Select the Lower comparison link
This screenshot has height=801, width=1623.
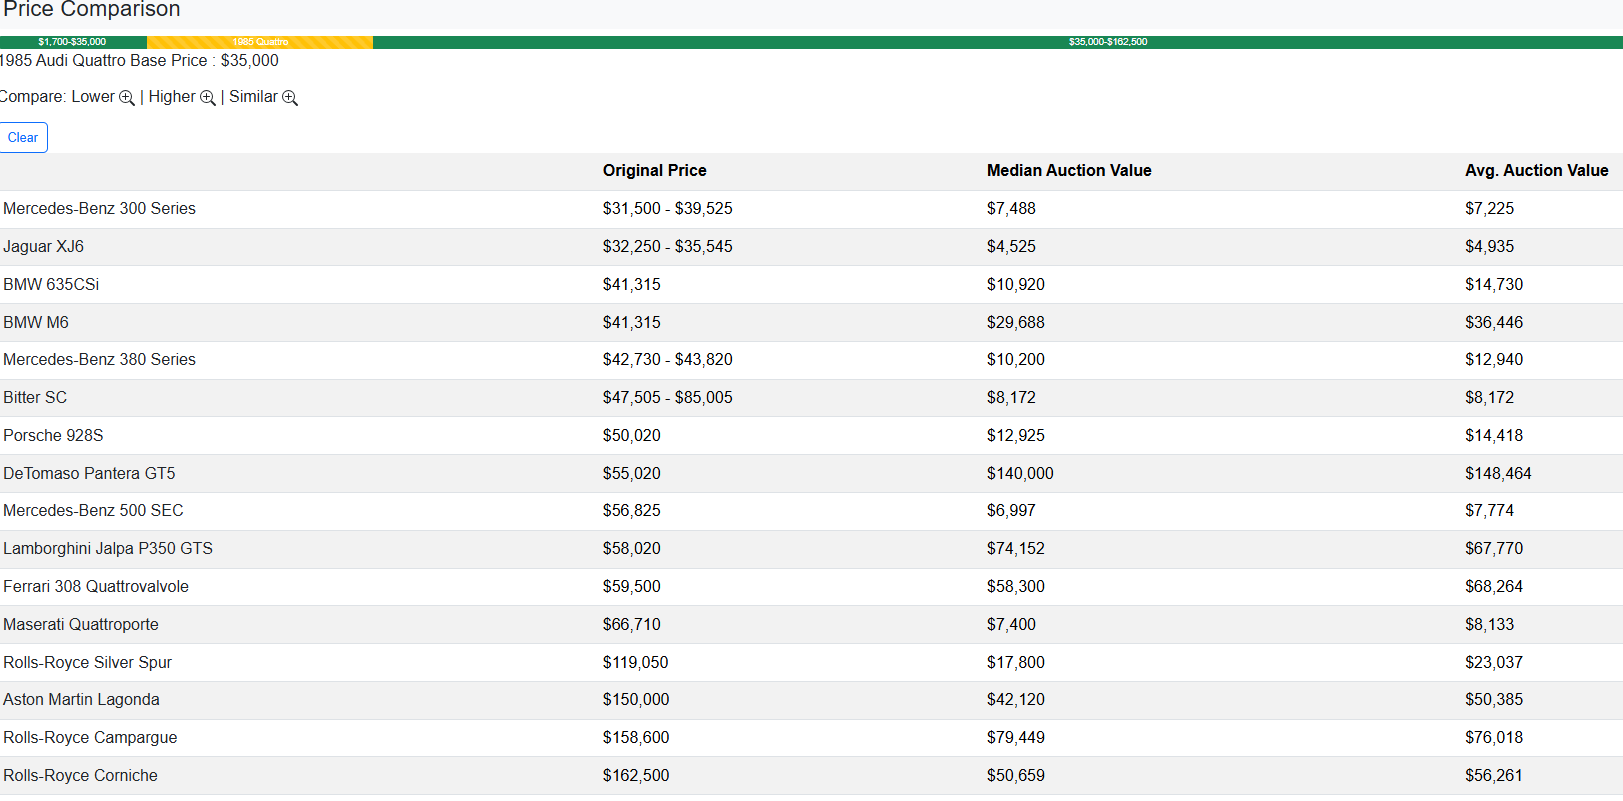[x=93, y=97]
